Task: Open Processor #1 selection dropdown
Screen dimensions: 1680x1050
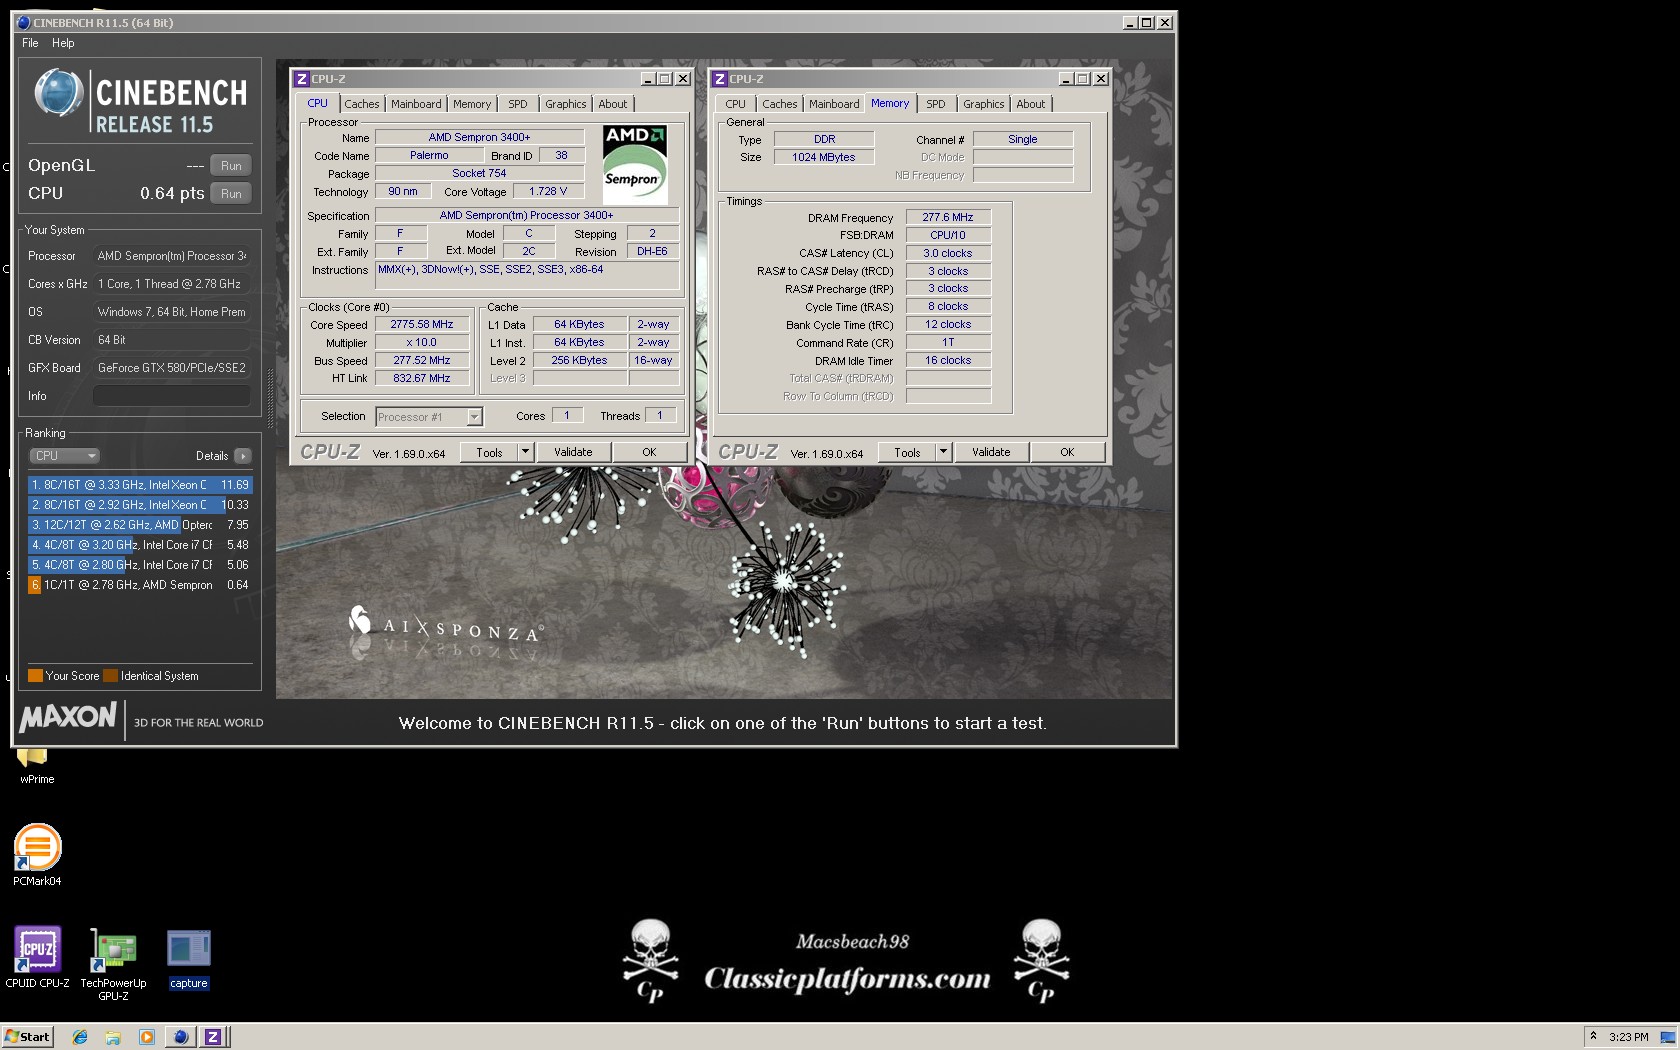Action: (429, 417)
